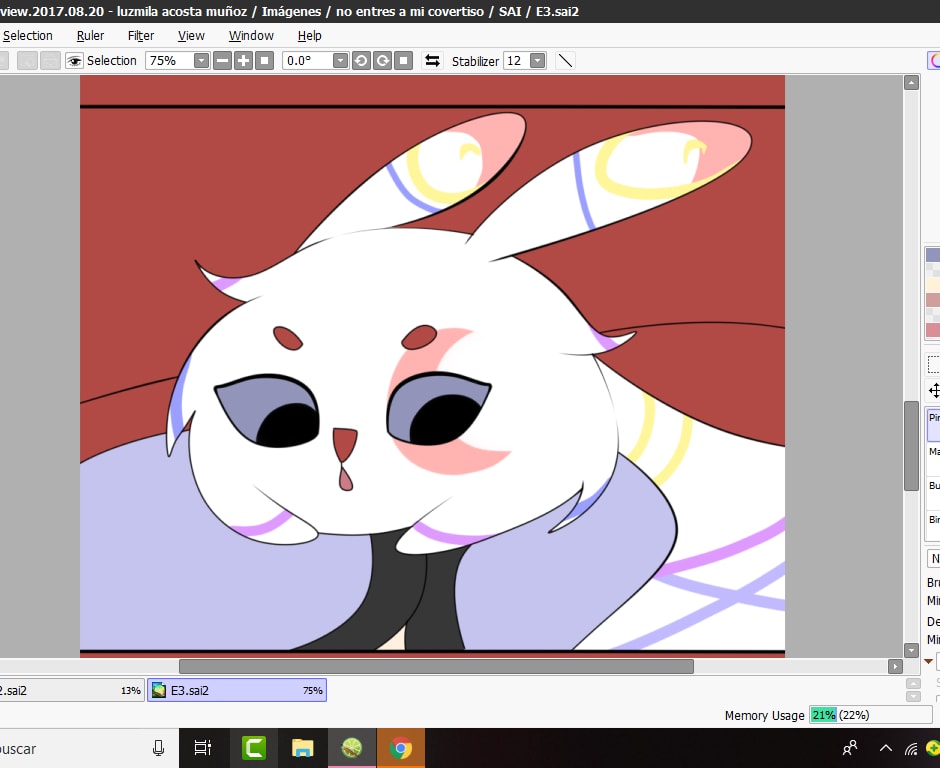Toggle the Selection visibility eye icon
Viewport: 940px width, 768px height.
[x=75, y=61]
